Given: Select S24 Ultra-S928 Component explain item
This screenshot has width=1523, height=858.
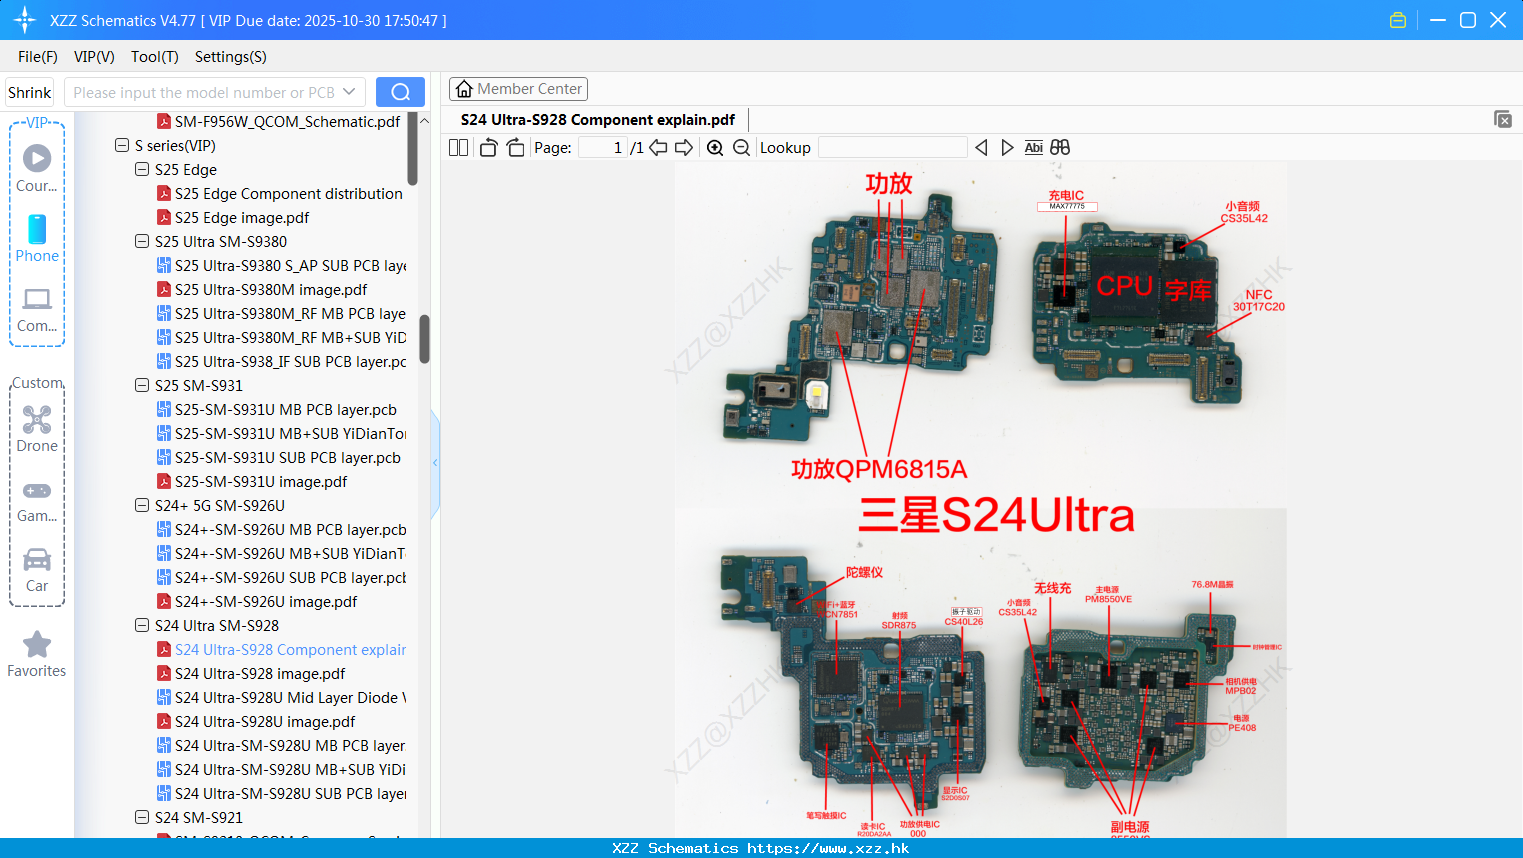Looking at the screenshot, I should tap(282, 649).
